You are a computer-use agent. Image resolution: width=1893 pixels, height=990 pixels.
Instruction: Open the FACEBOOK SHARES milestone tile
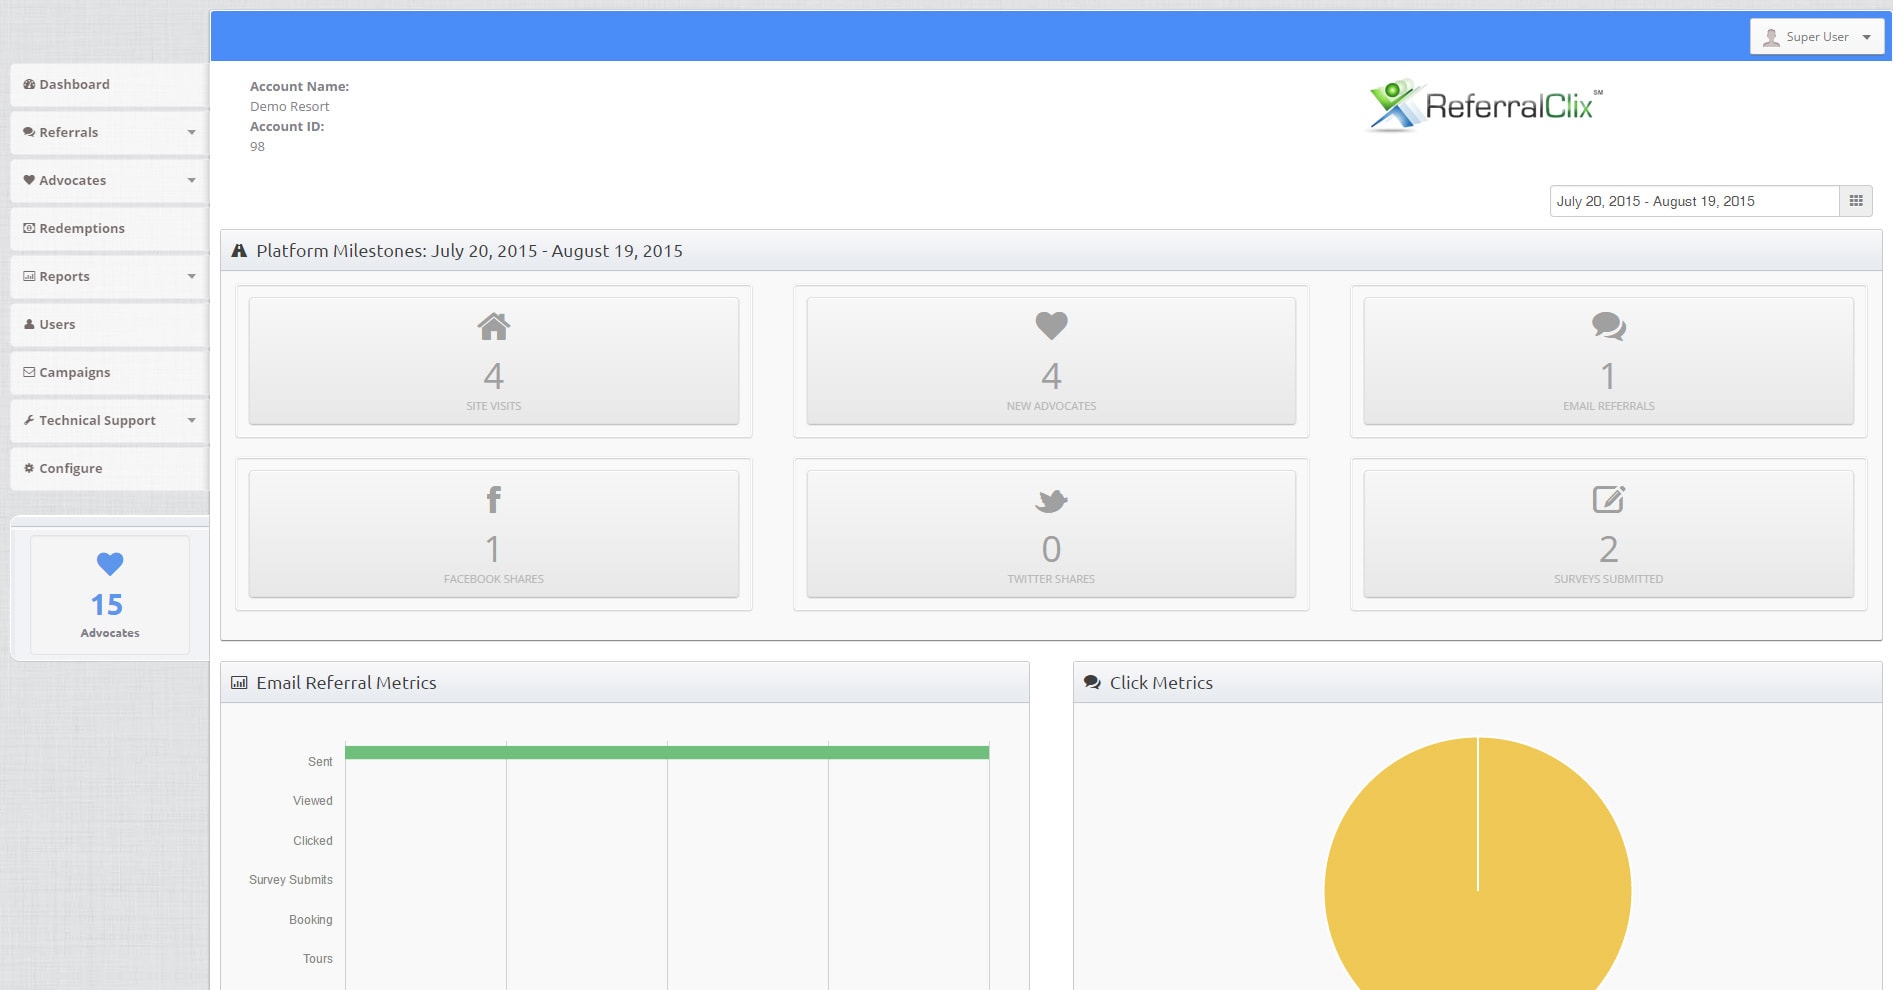(494, 534)
